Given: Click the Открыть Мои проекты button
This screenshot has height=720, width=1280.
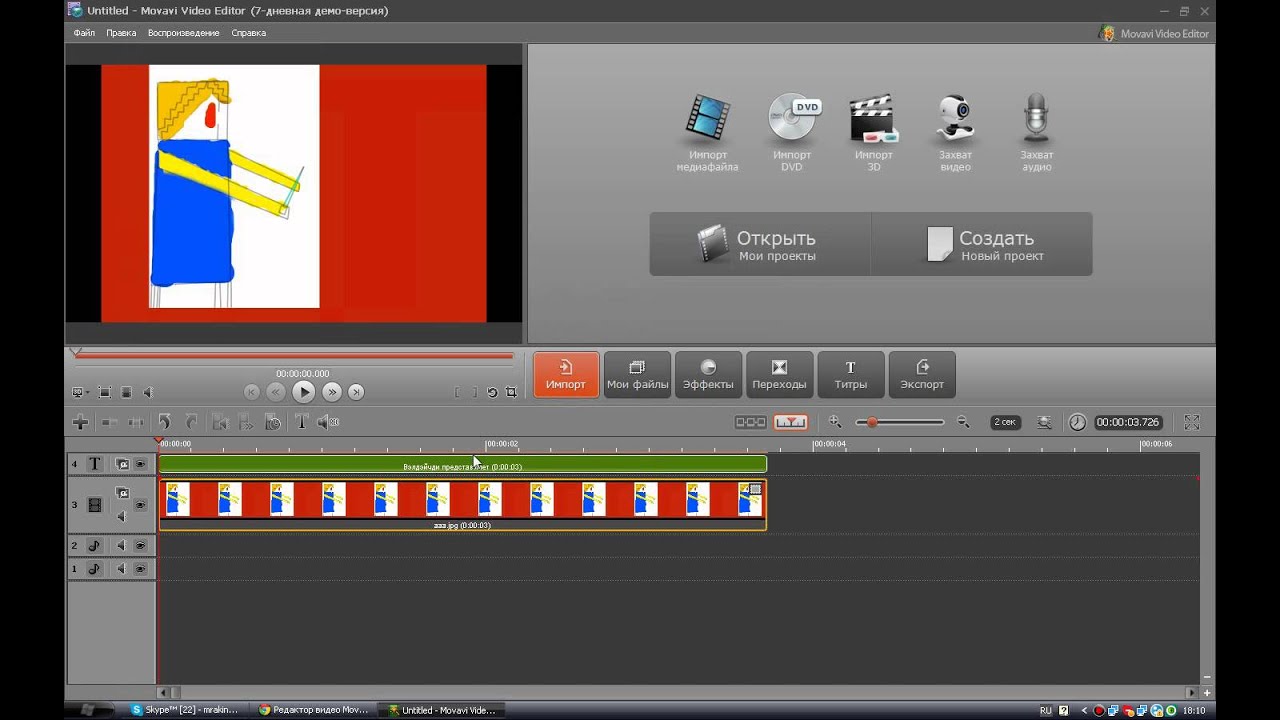Looking at the screenshot, I should pyautogui.click(x=760, y=244).
